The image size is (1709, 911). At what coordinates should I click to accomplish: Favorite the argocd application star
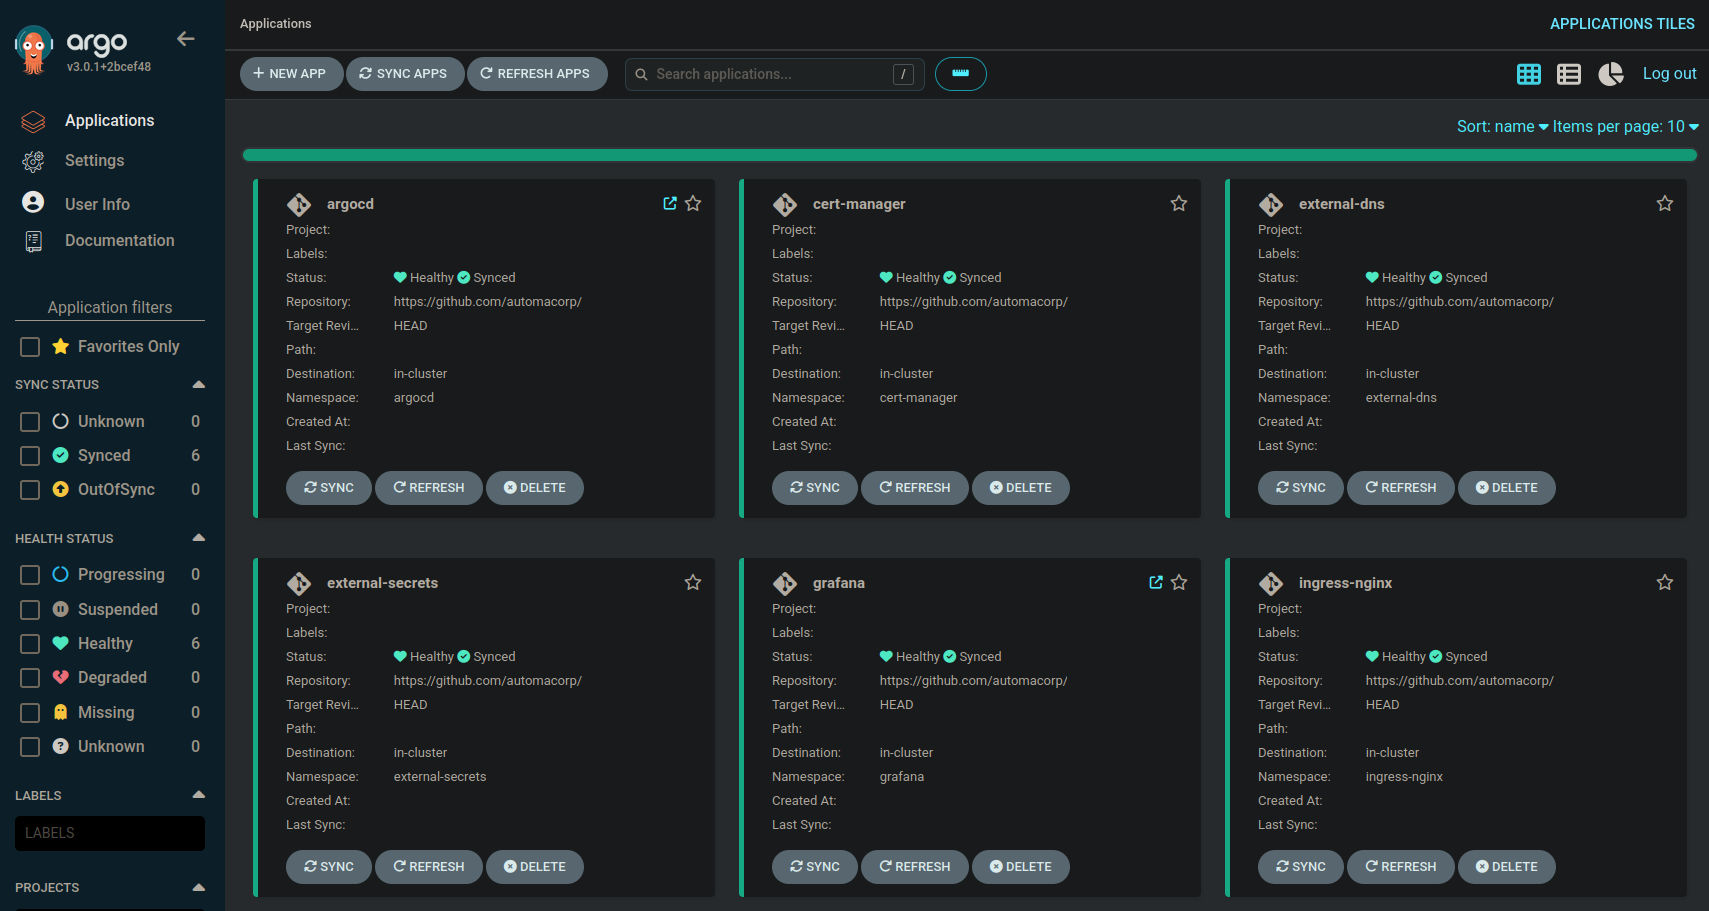tap(693, 203)
